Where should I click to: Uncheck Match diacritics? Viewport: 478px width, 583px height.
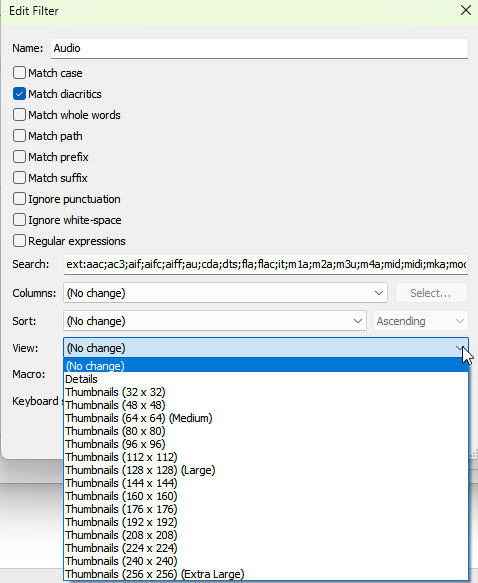[x=19, y=94]
